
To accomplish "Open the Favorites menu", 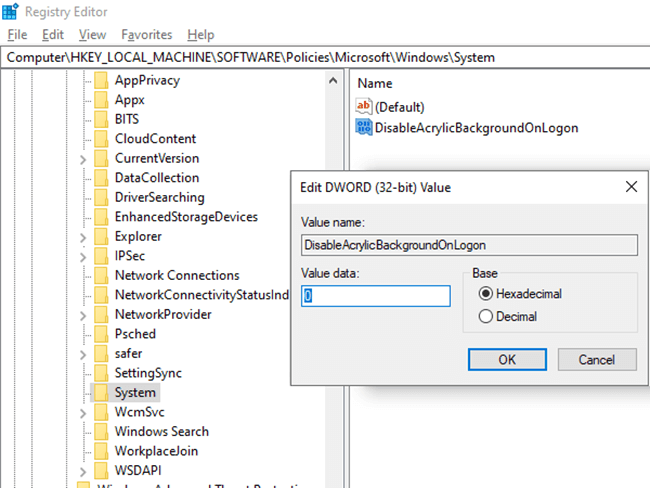I will tap(147, 34).
